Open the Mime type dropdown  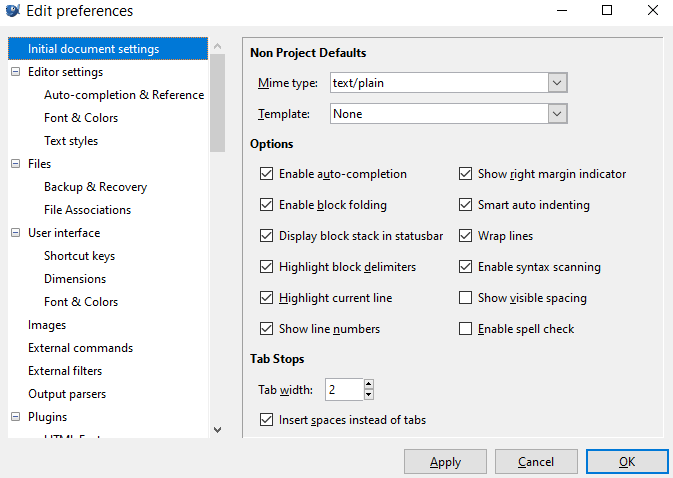tap(558, 83)
